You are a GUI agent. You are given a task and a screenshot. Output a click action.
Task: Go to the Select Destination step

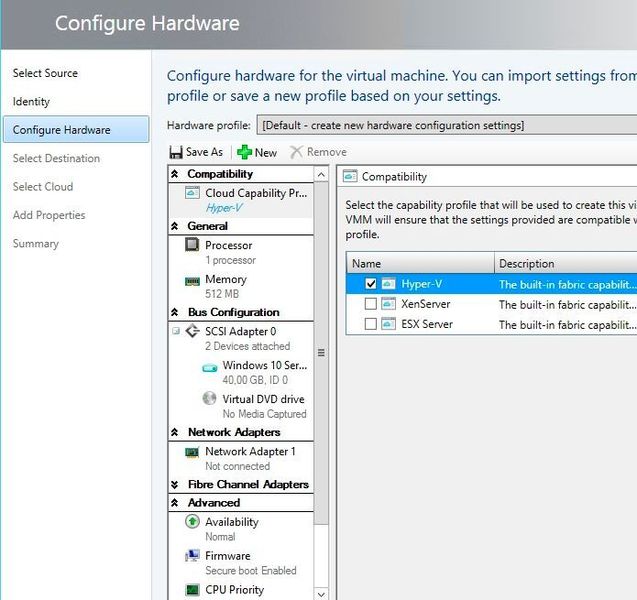click(x=56, y=158)
